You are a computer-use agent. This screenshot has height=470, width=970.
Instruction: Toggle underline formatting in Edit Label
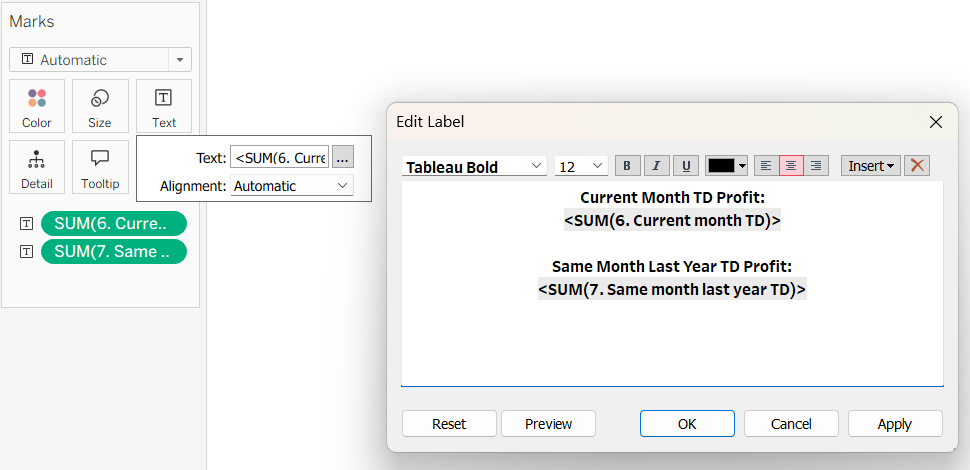pos(685,166)
